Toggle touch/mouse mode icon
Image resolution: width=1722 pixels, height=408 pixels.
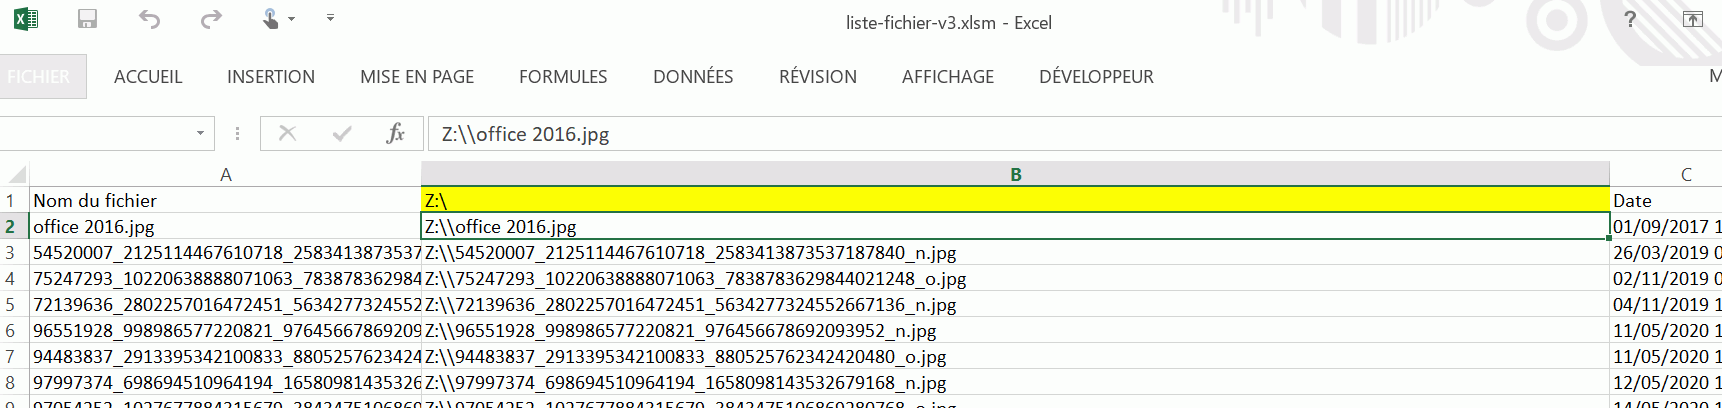[x=271, y=19]
